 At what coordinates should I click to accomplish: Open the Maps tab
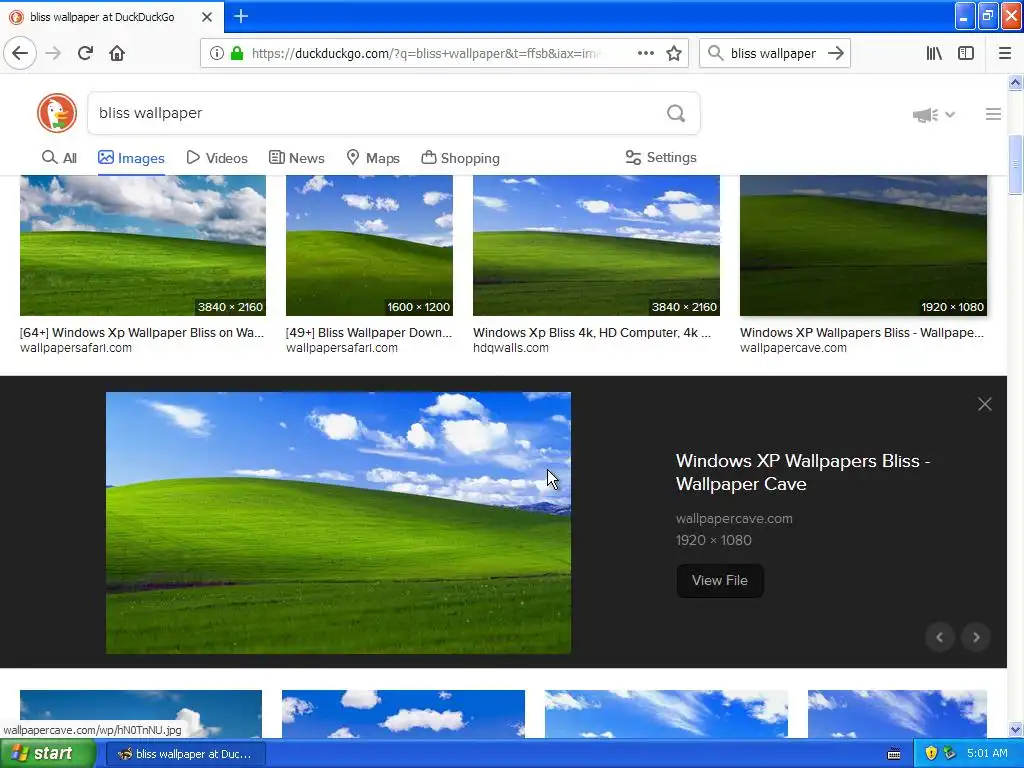[373, 158]
